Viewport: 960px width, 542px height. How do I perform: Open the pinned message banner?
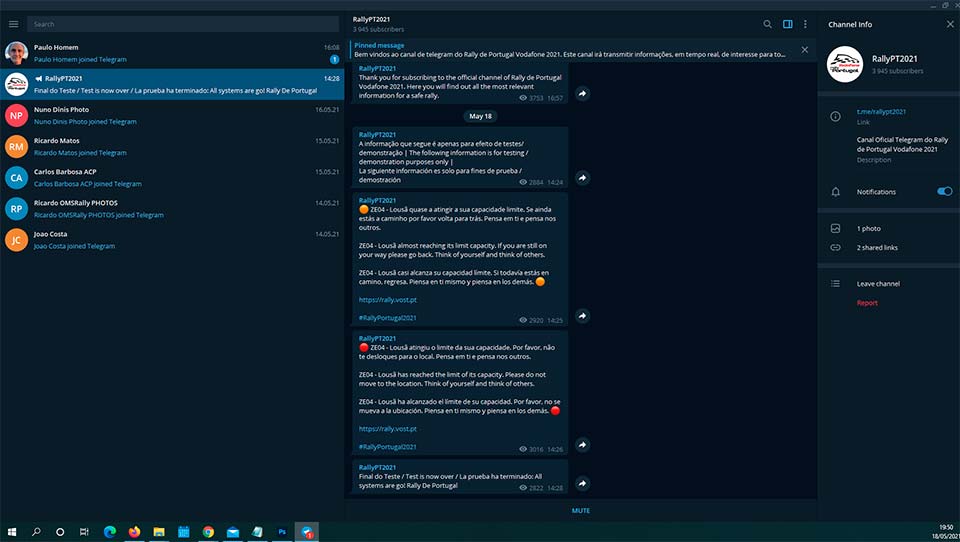[x=569, y=50]
